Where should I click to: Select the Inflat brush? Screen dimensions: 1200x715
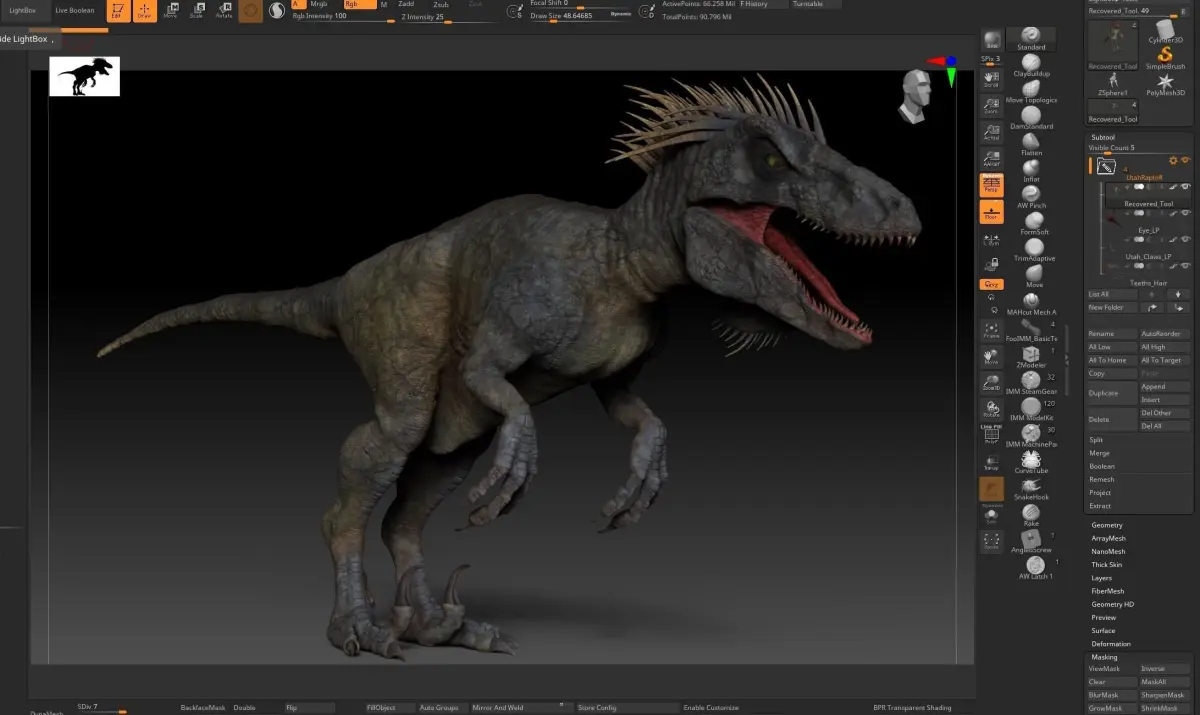point(1031,171)
